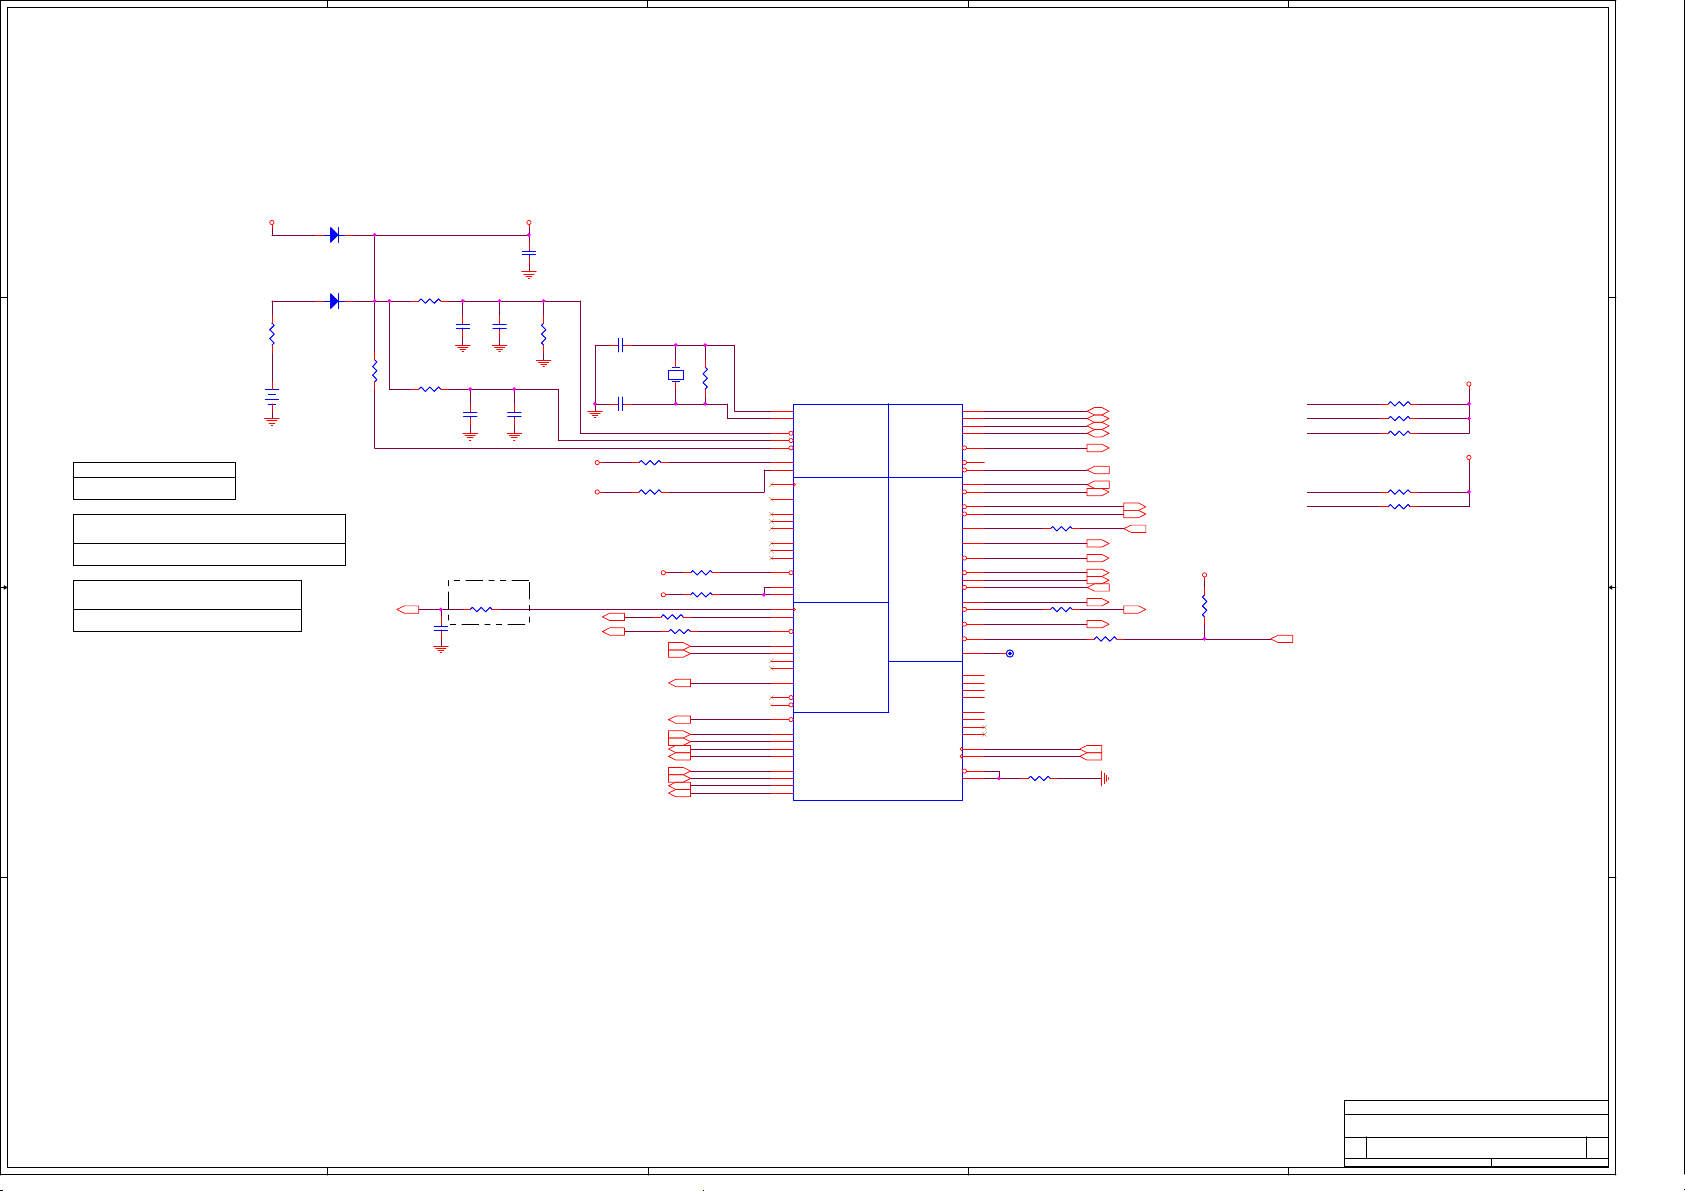This screenshot has width=1685, height=1191.
Task: Click top resistor of the three-resistor group
Action: [x=1400, y=404]
